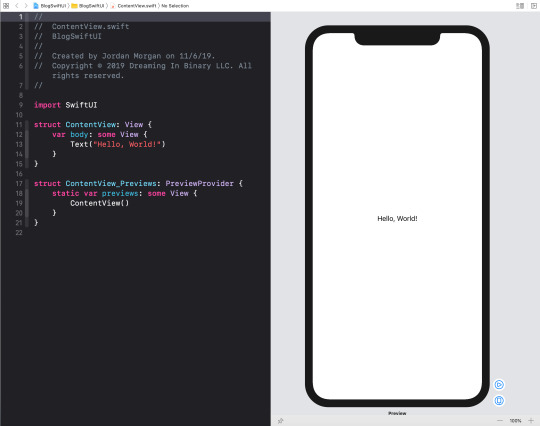Click line number 13 in the gutter
The height and width of the screenshot is (426, 540).
coord(19,144)
